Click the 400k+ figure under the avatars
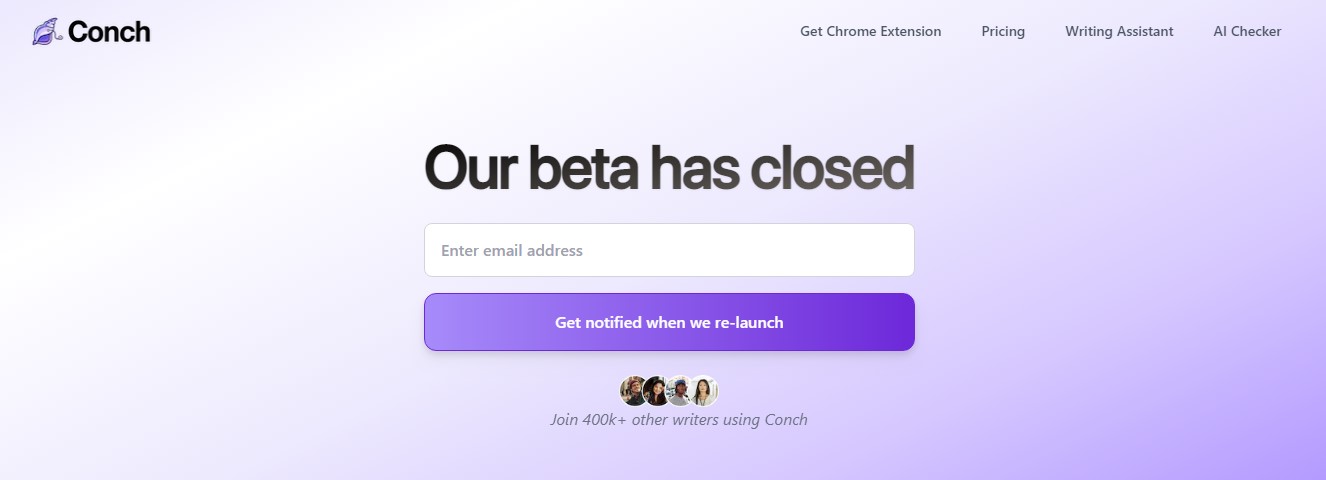The image size is (1326, 480). coord(605,420)
